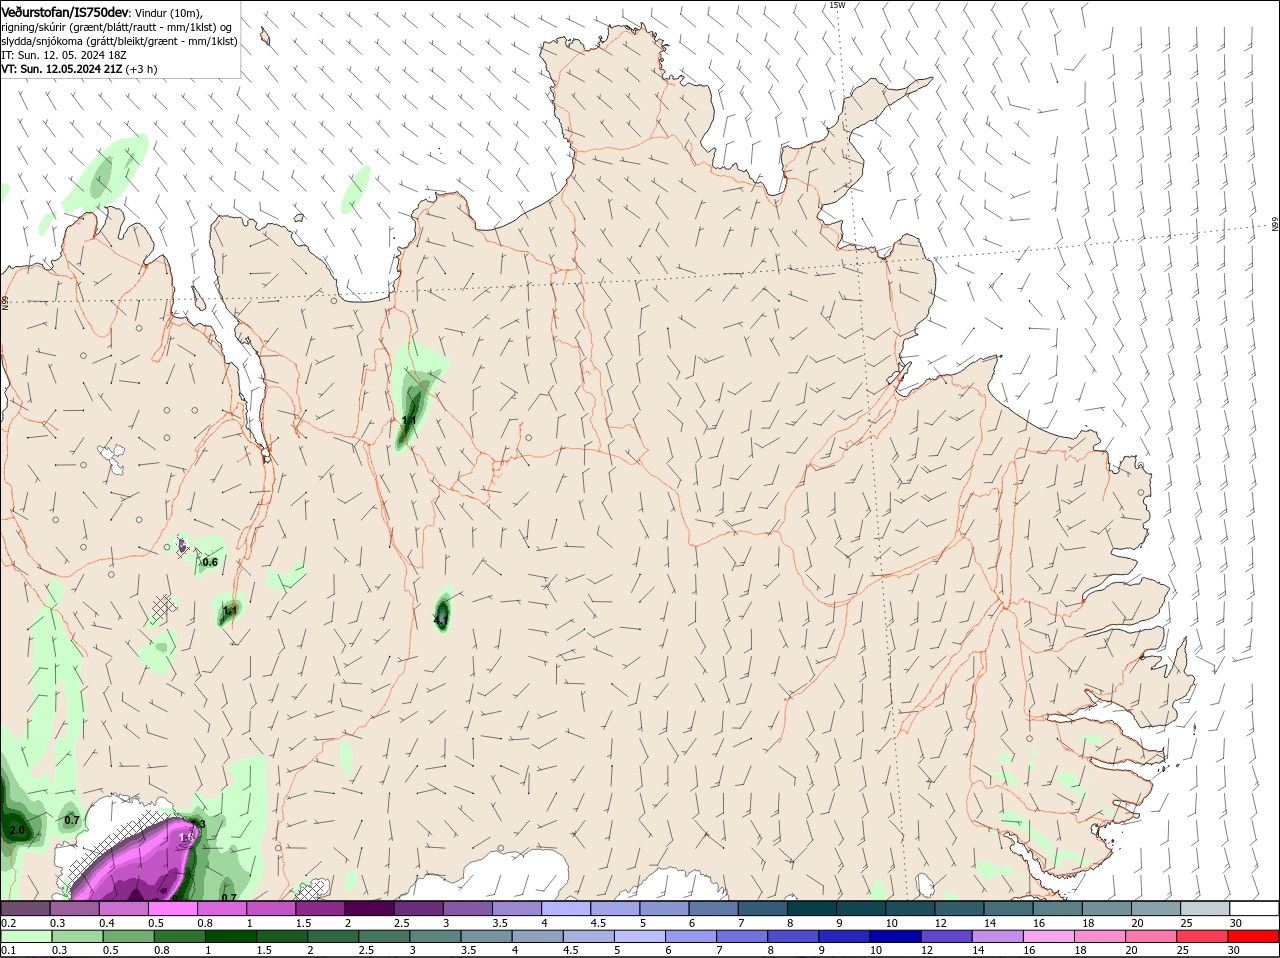Pick dark purple upper swatch between 2 and 2.5
Viewport: 1280px width, 958px height.
tap(369, 908)
